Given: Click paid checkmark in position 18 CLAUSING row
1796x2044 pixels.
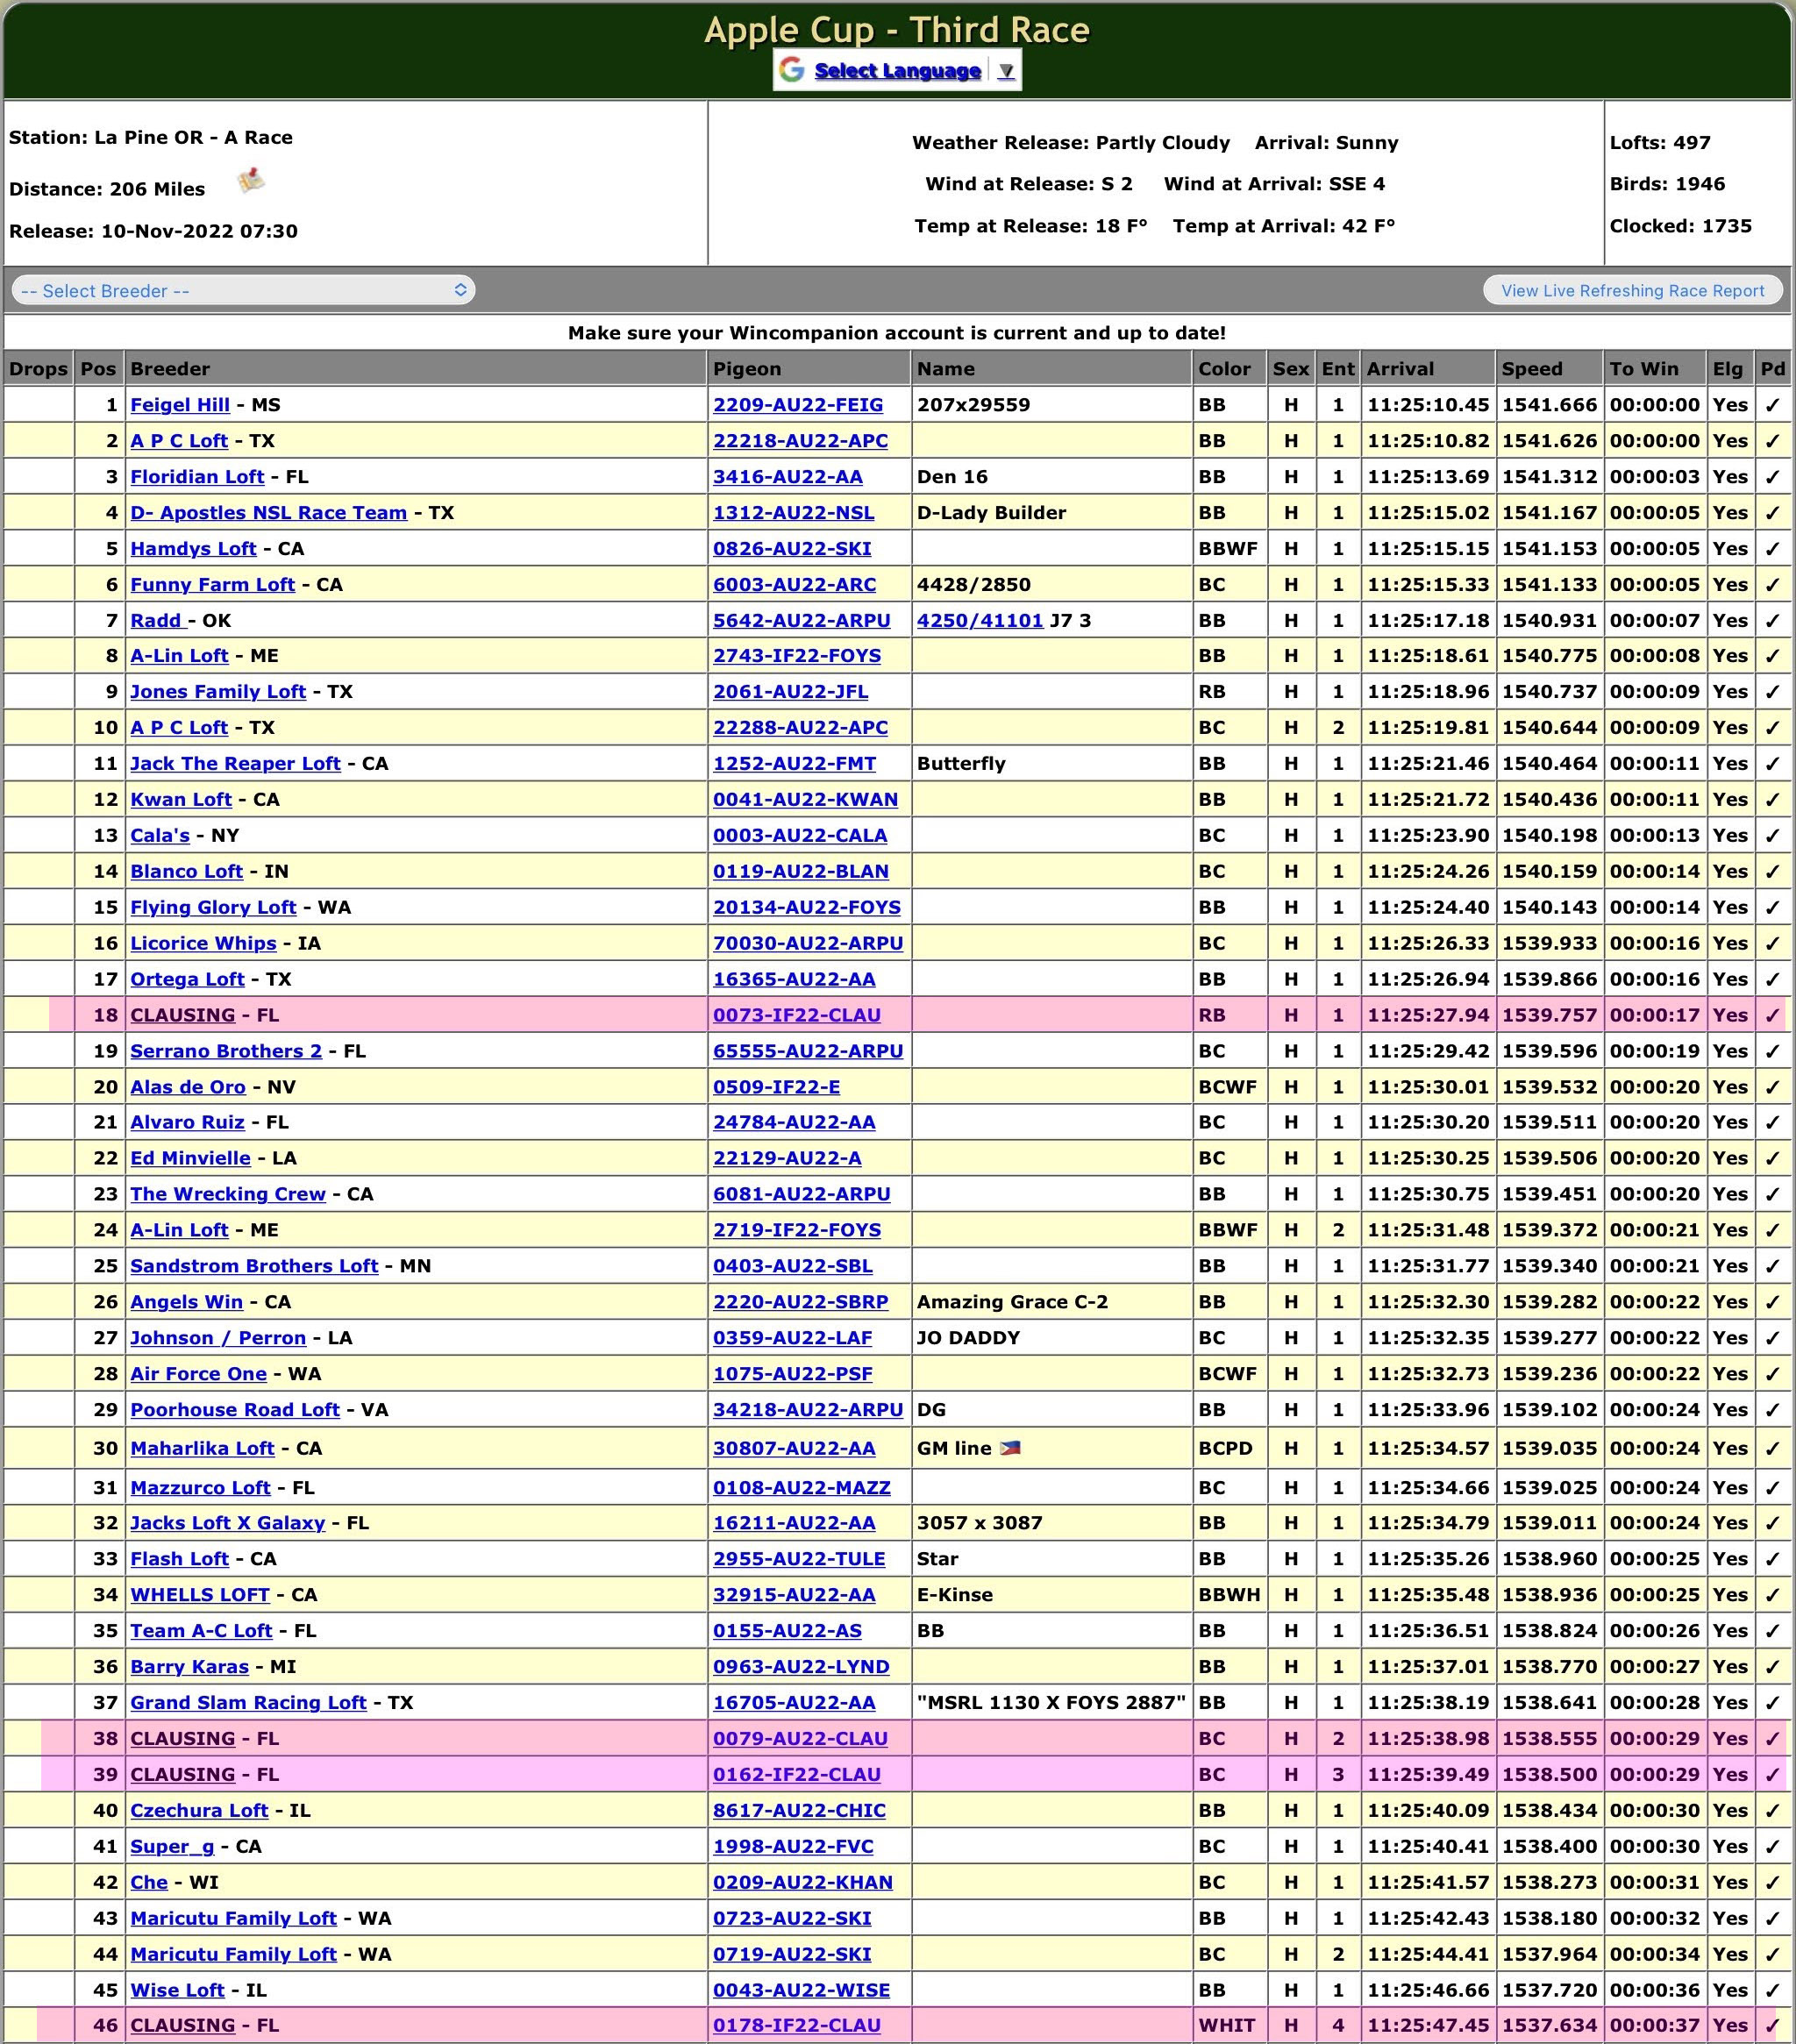Looking at the screenshot, I should click(1772, 1016).
